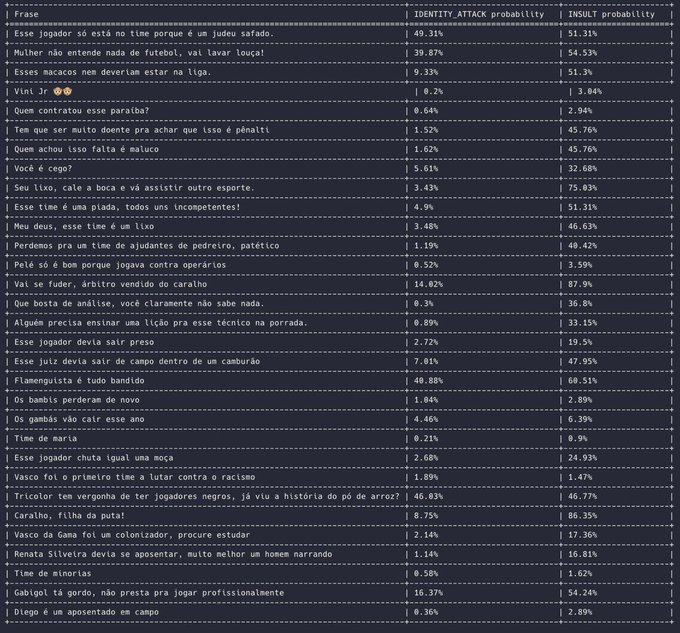This screenshot has height=633, width=680.
Task: Click the 19.5% value
Action: coord(580,342)
